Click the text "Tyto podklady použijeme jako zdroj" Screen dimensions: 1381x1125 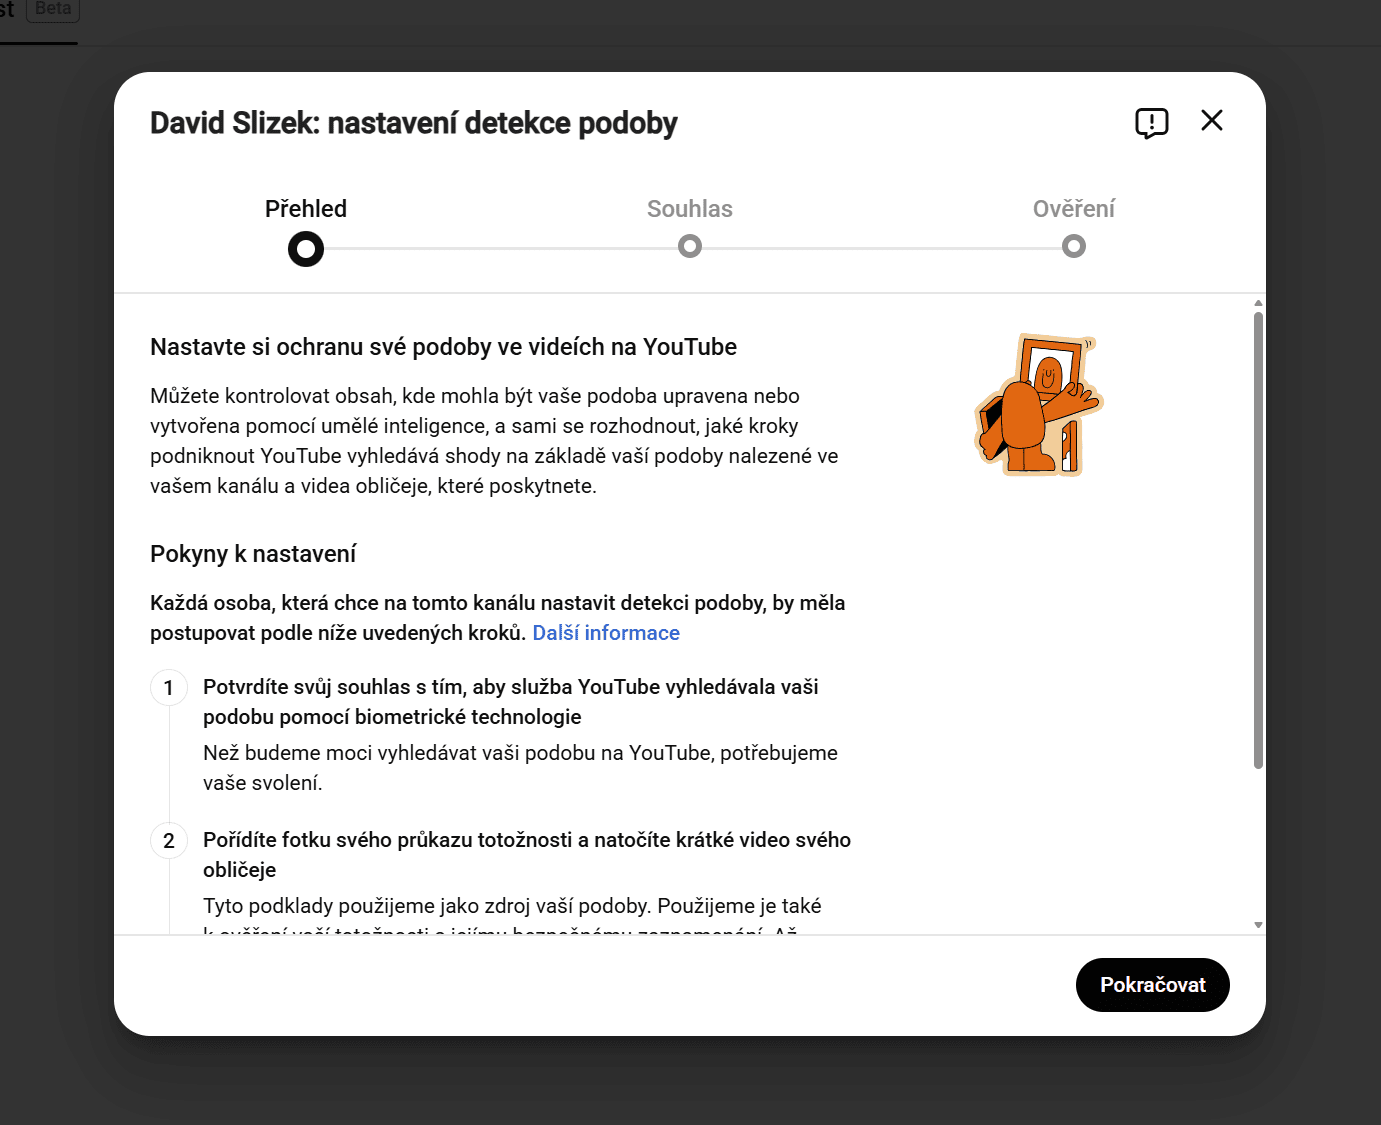click(512, 906)
